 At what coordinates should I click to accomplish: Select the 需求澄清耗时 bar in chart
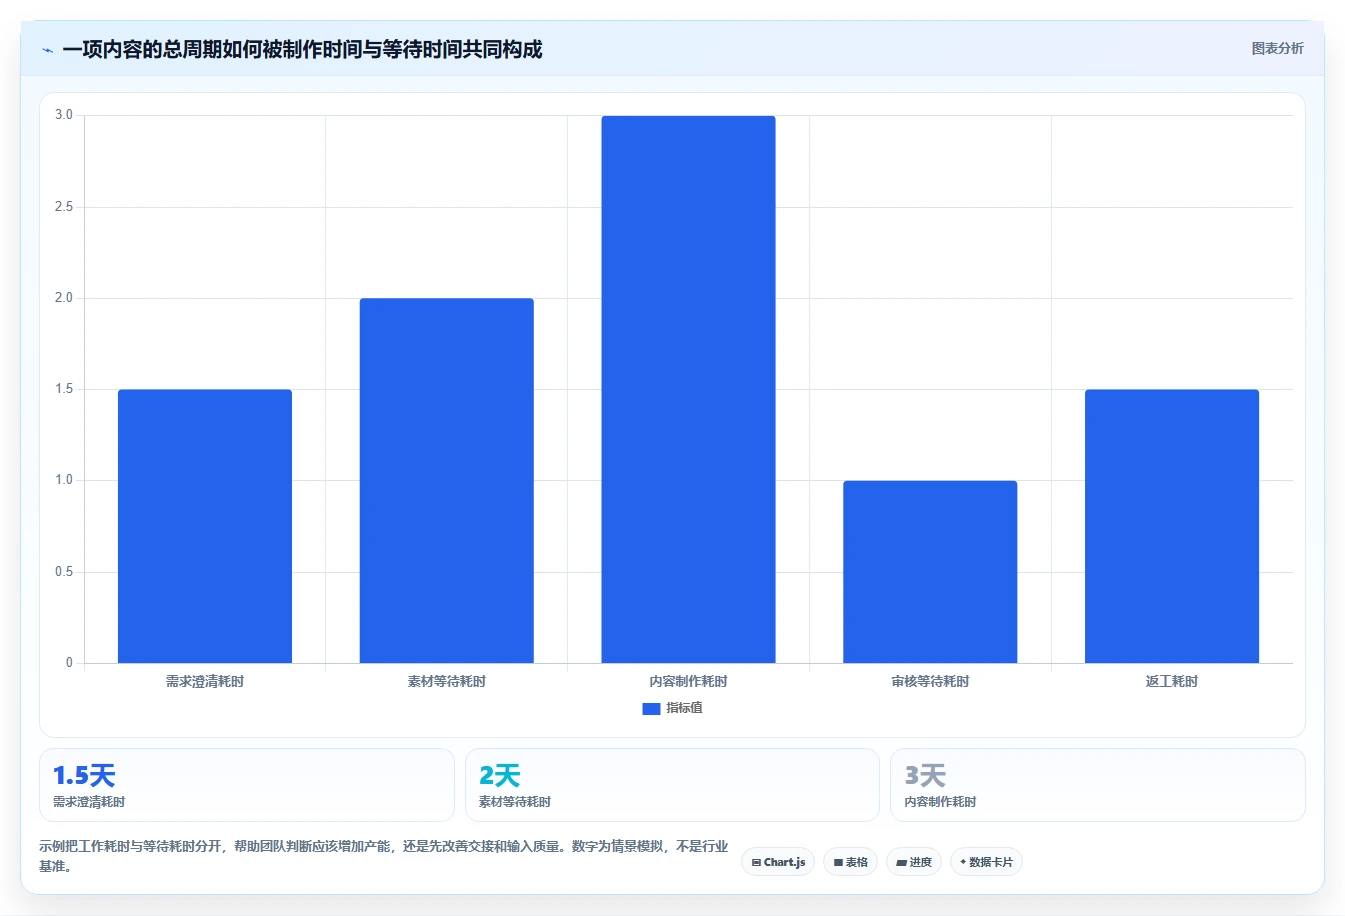click(x=205, y=526)
